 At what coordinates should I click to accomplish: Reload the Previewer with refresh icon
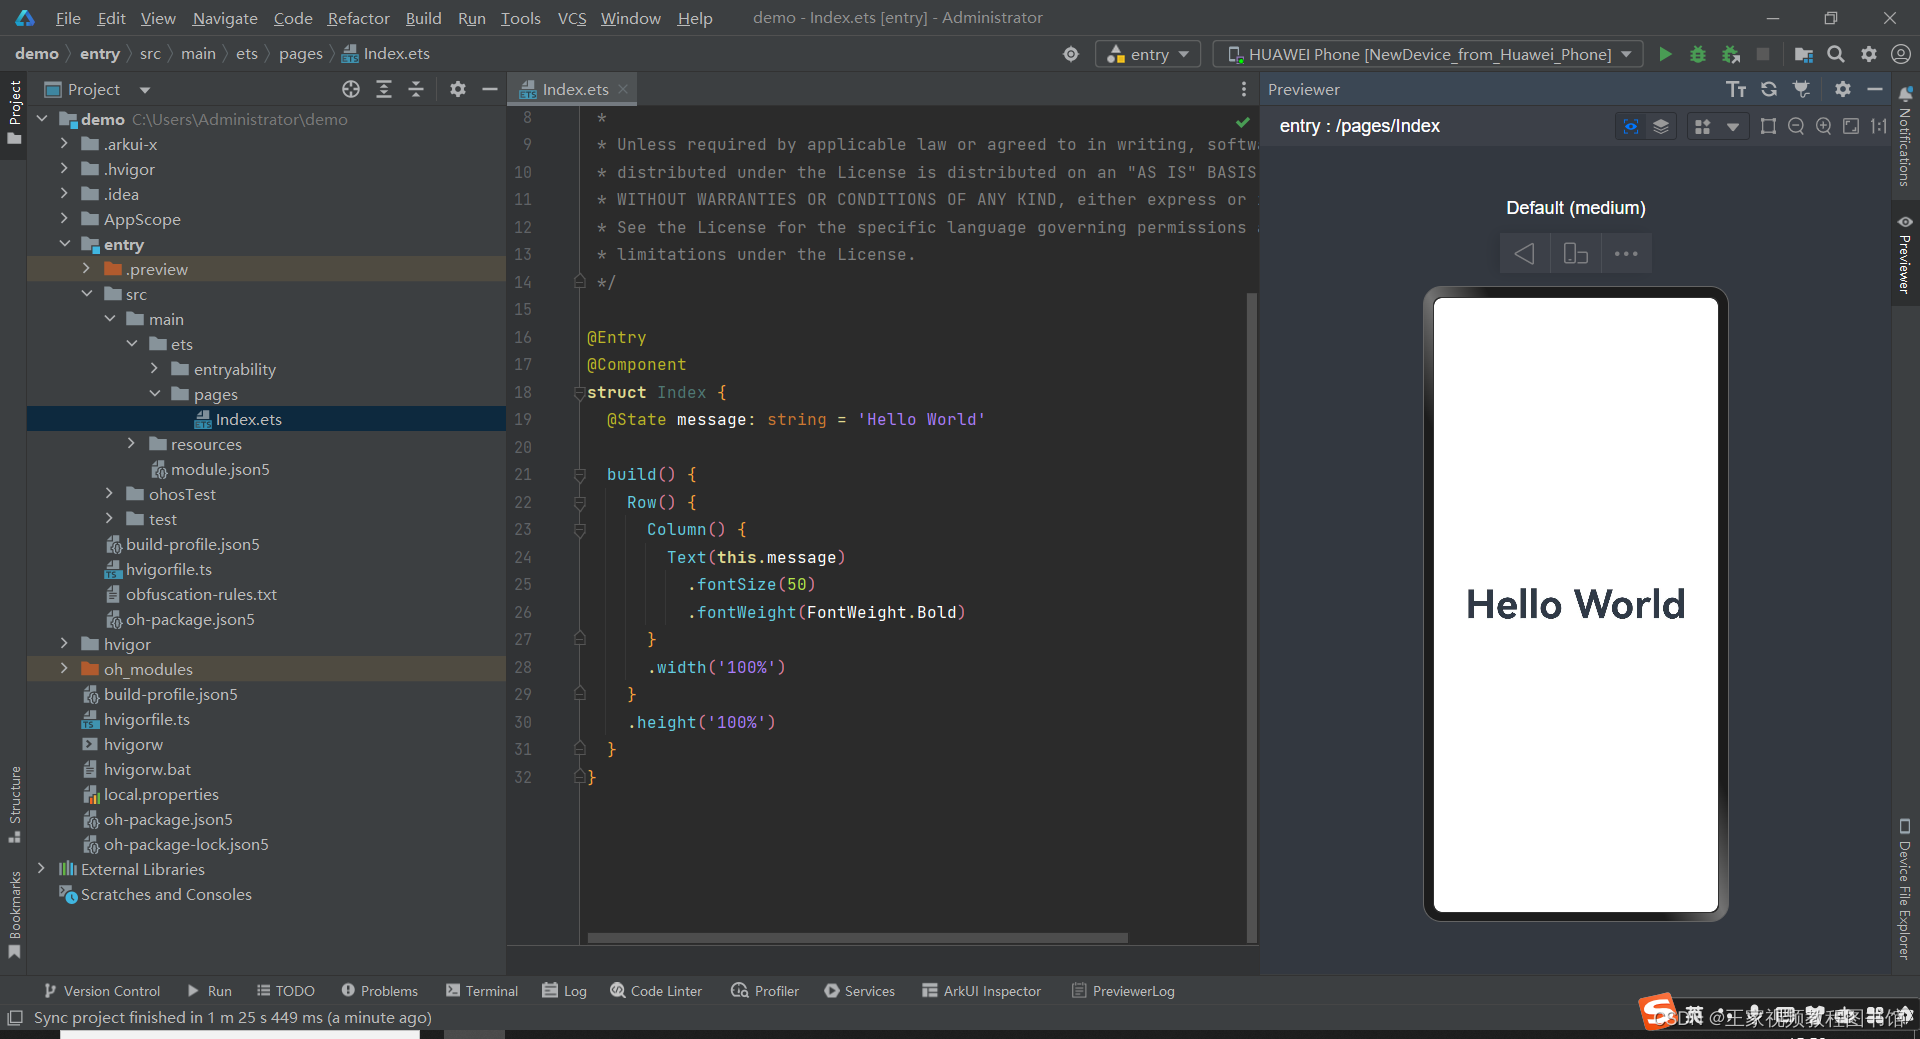(x=1769, y=89)
